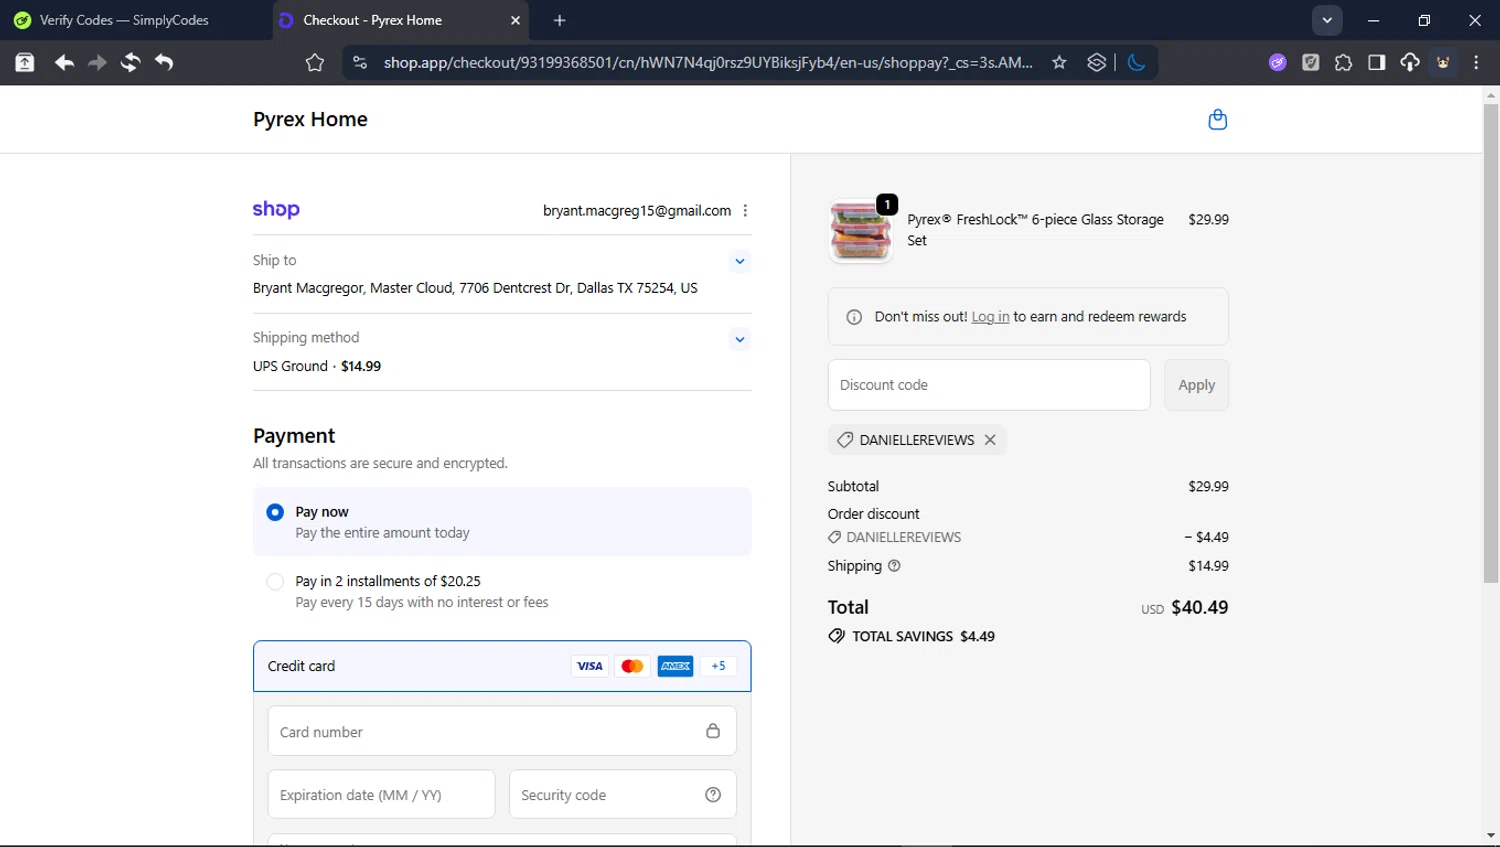Image resolution: width=1500 pixels, height=847 pixels.
Task: Click the email bryant.macgreg15@gmail.com
Action: pos(637,211)
